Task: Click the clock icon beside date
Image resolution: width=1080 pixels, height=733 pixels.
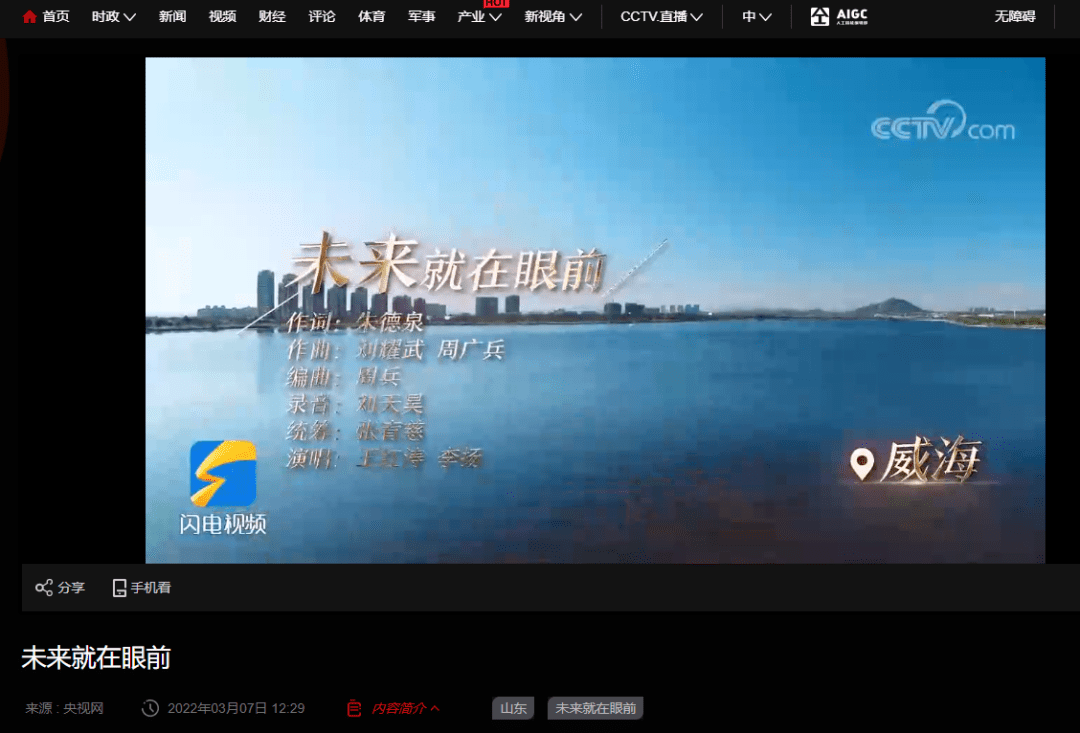Action: (150, 708)
